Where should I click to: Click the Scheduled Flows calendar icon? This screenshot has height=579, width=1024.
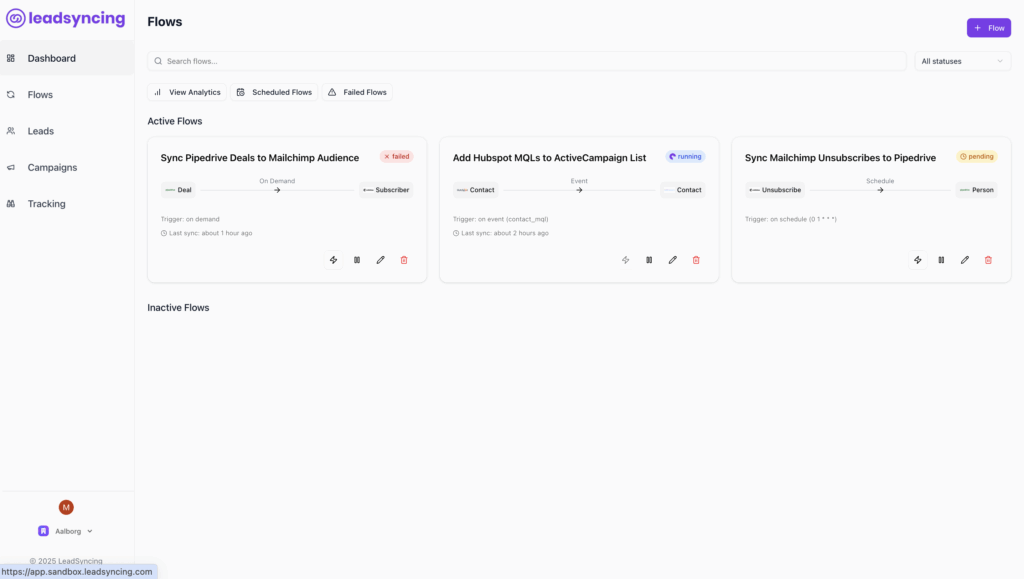pyautogui.click(x=240, y=92)
